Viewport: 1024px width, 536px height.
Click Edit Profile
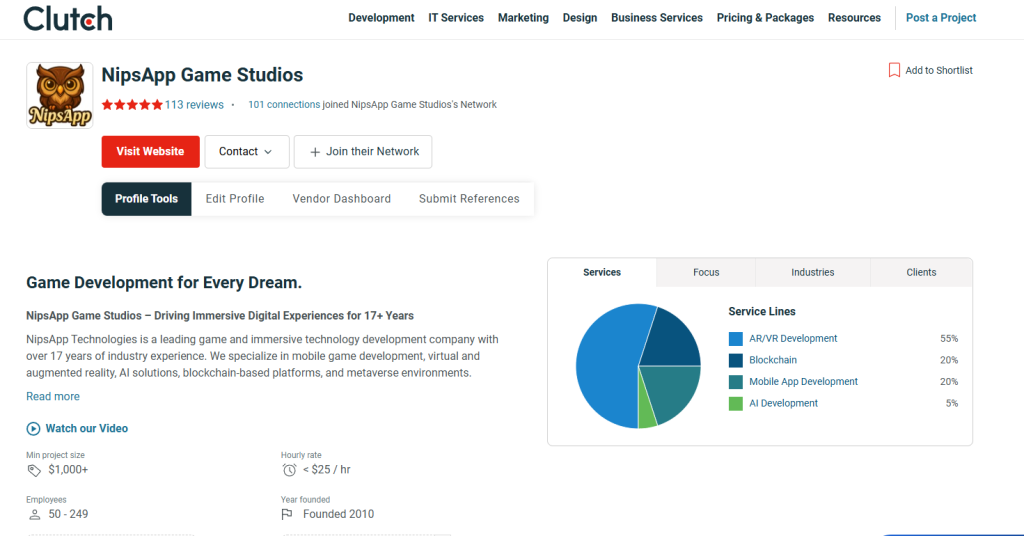pos(235,198)
